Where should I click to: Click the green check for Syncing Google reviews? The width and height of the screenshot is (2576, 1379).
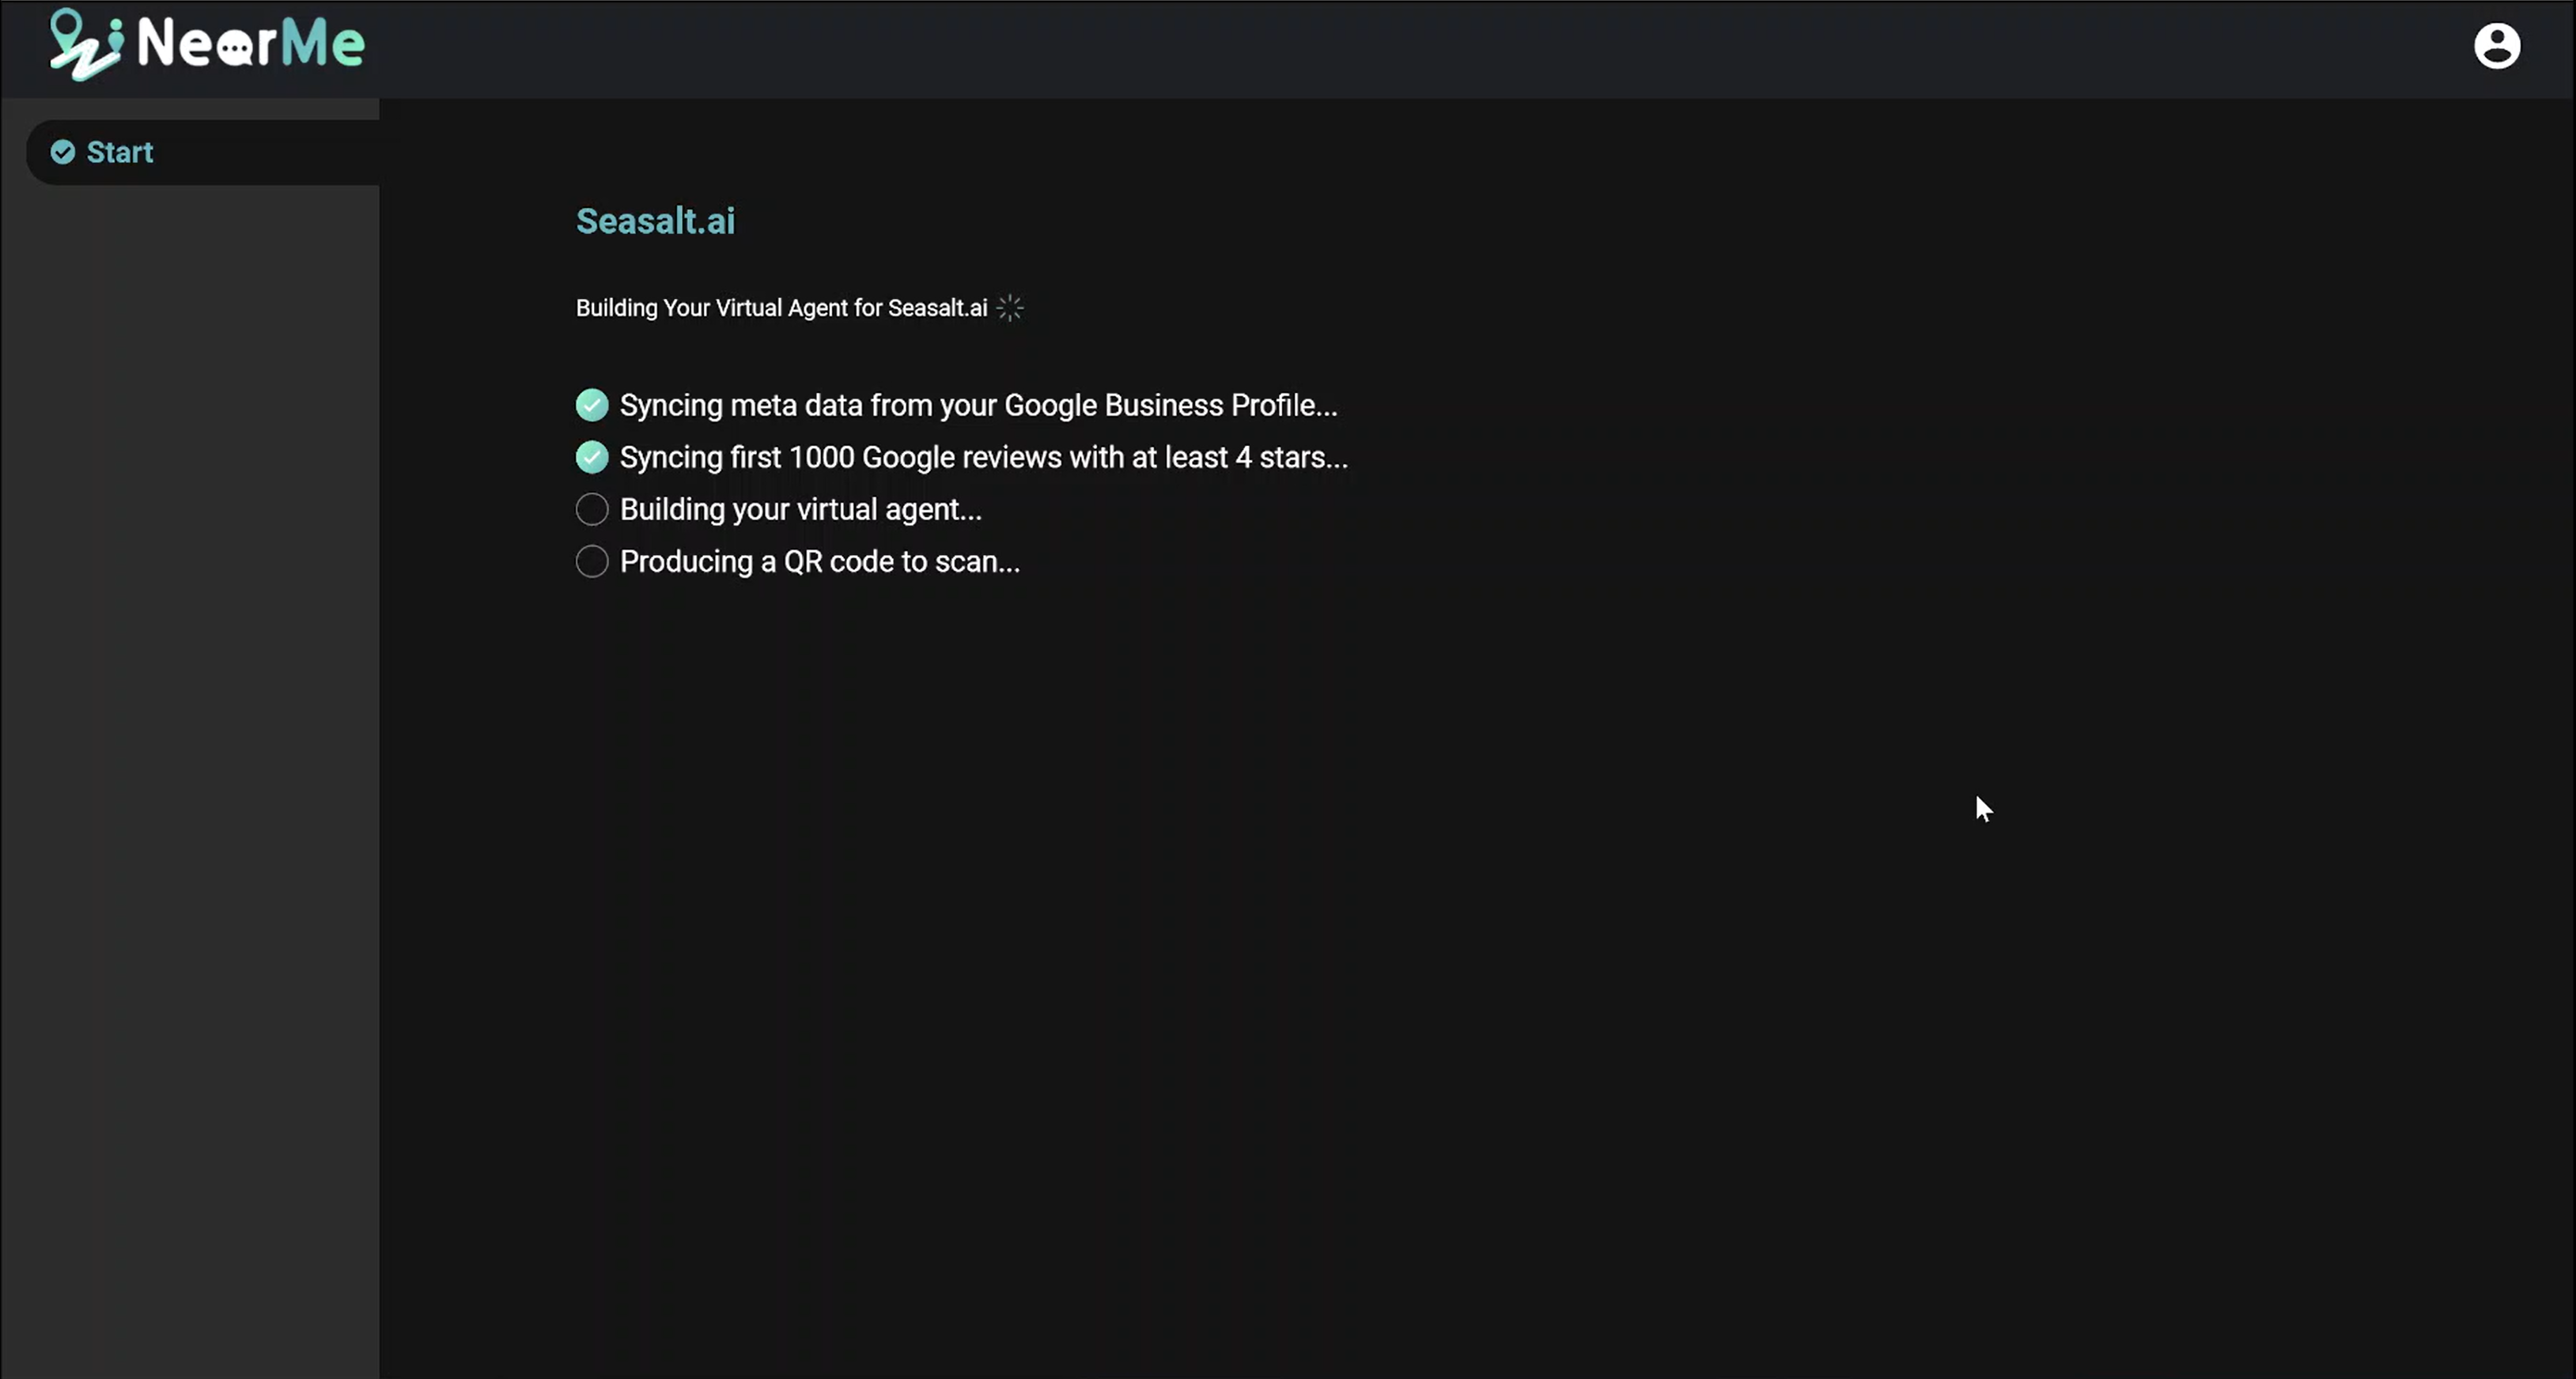tap(592, 457)
